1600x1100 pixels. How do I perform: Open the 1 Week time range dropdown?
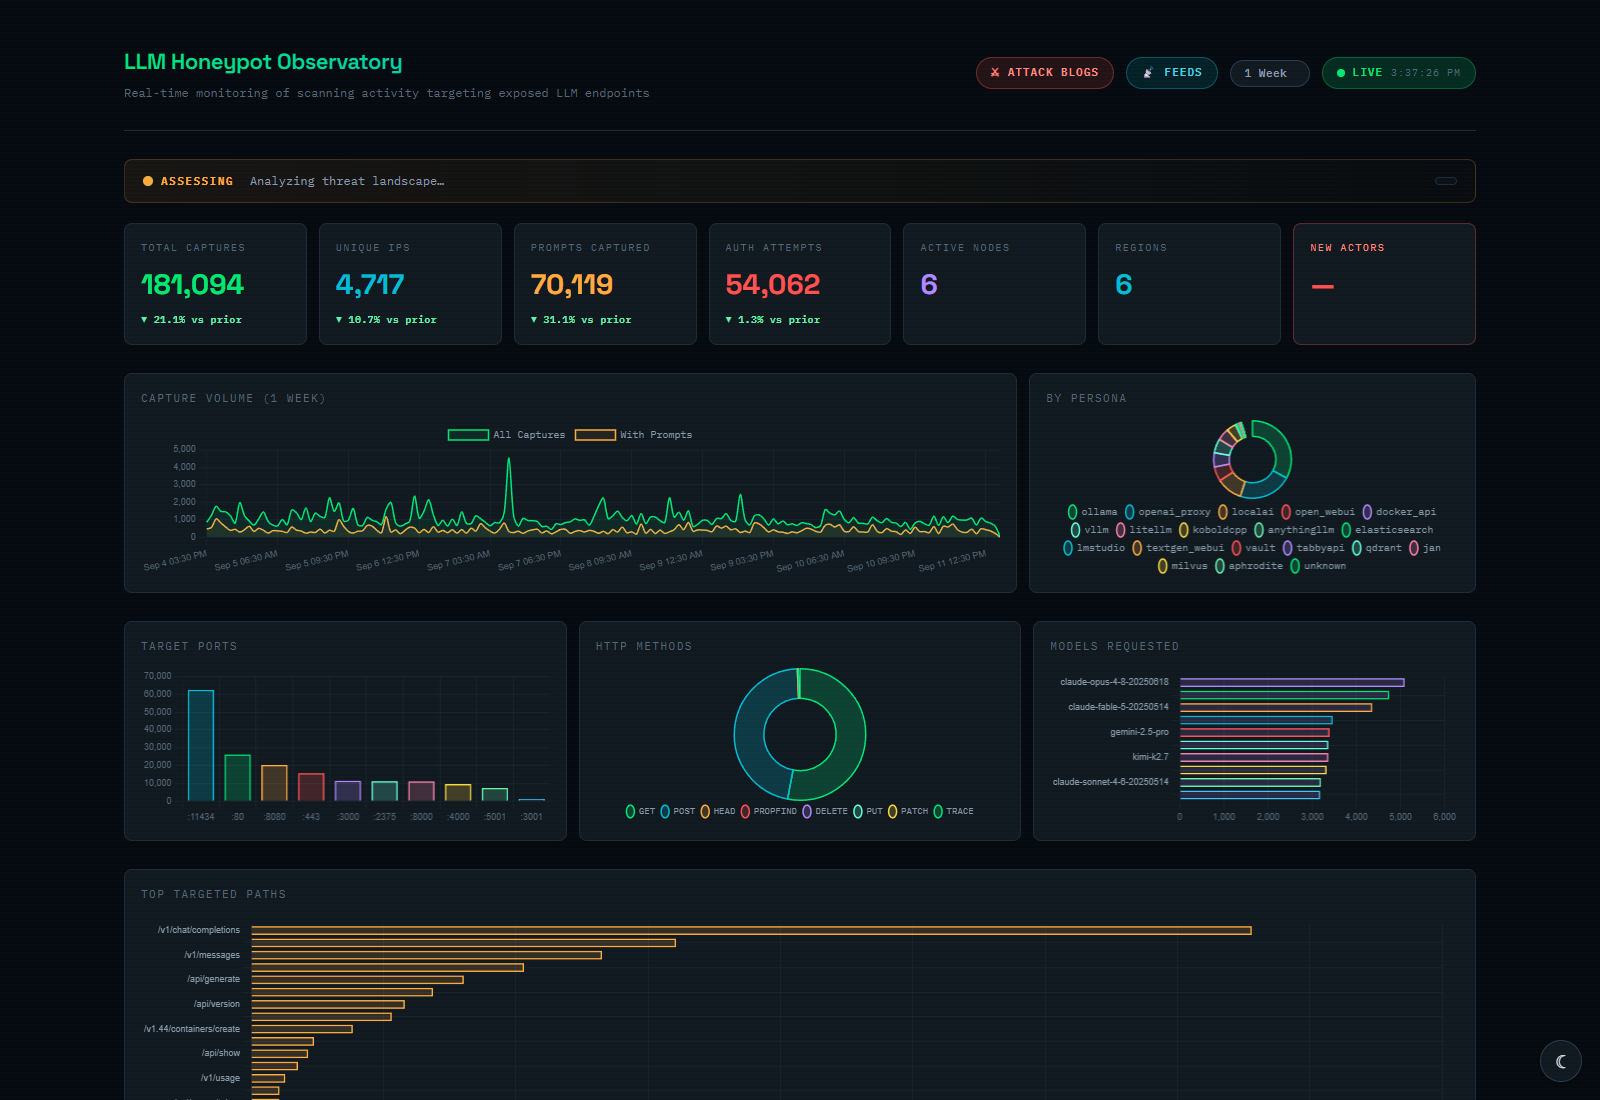click(x=1269, y=73)
